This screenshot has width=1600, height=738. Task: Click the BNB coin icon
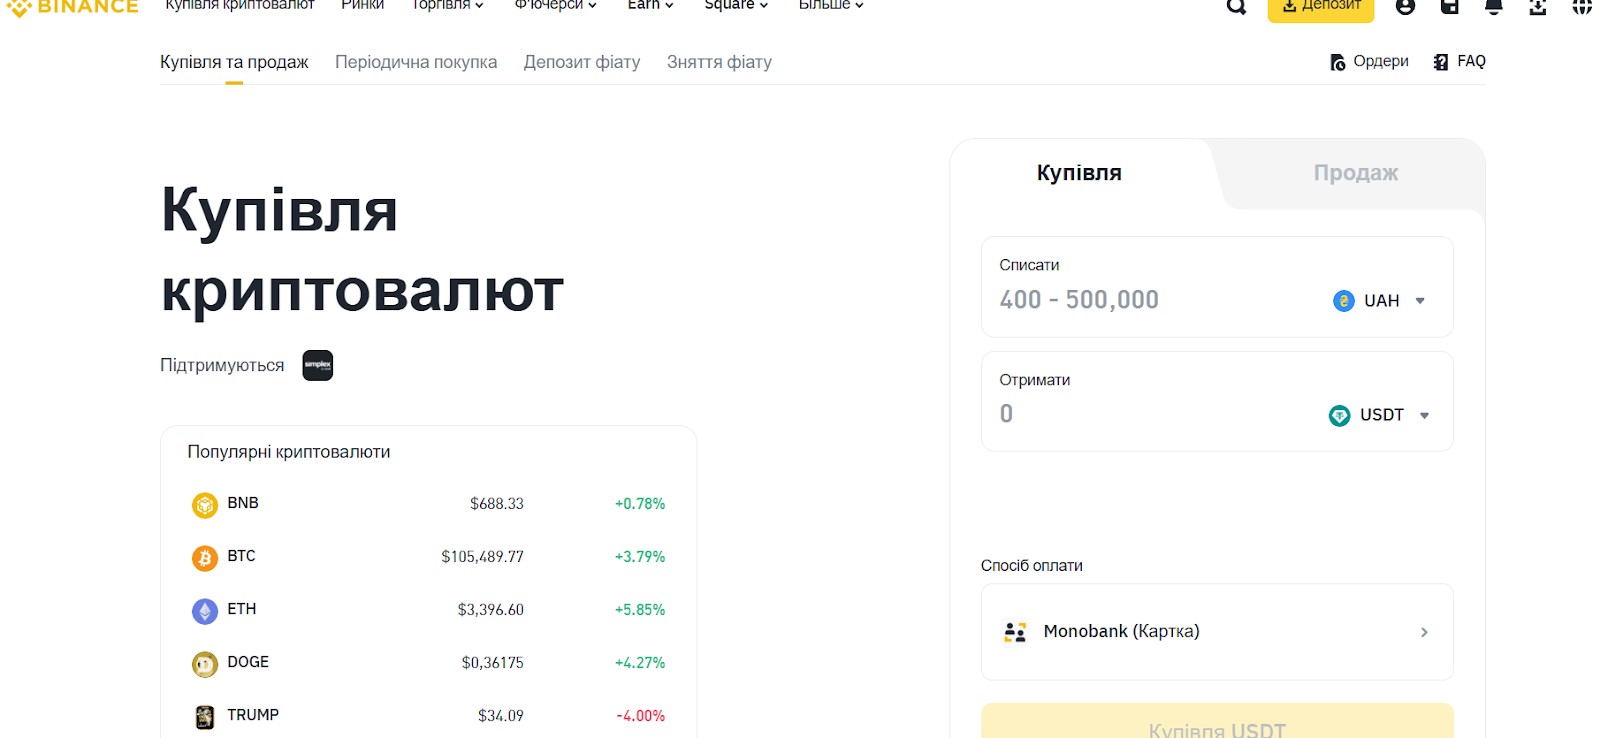tap(205, 505)
